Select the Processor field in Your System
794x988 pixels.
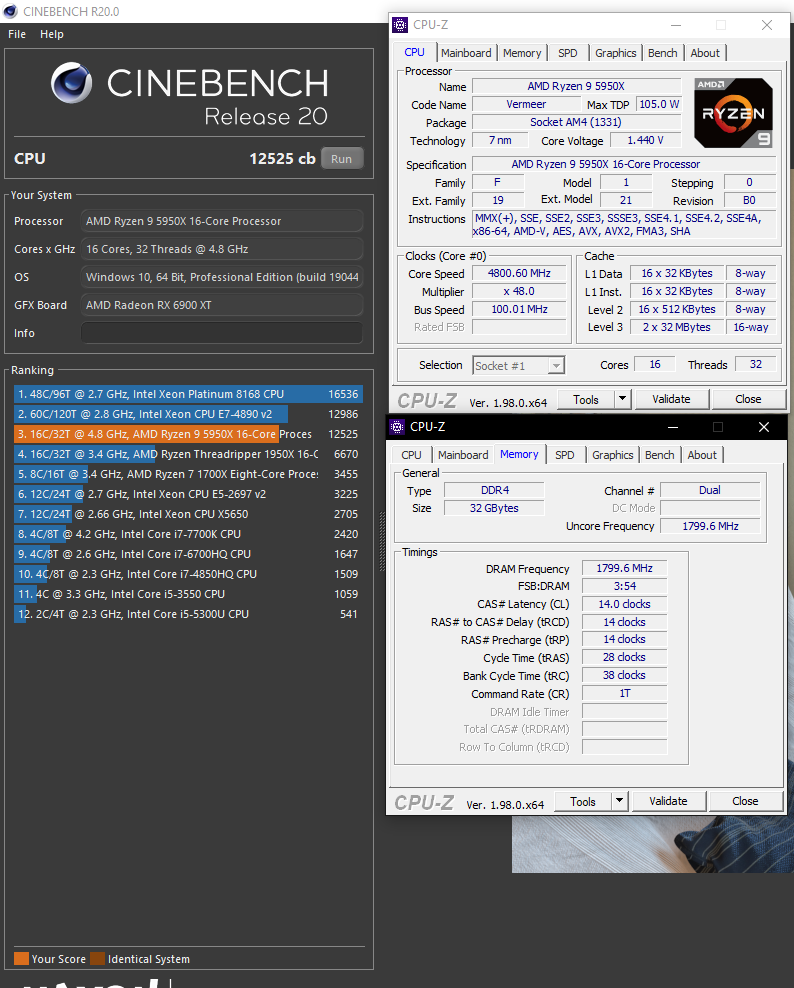point(222,221)
